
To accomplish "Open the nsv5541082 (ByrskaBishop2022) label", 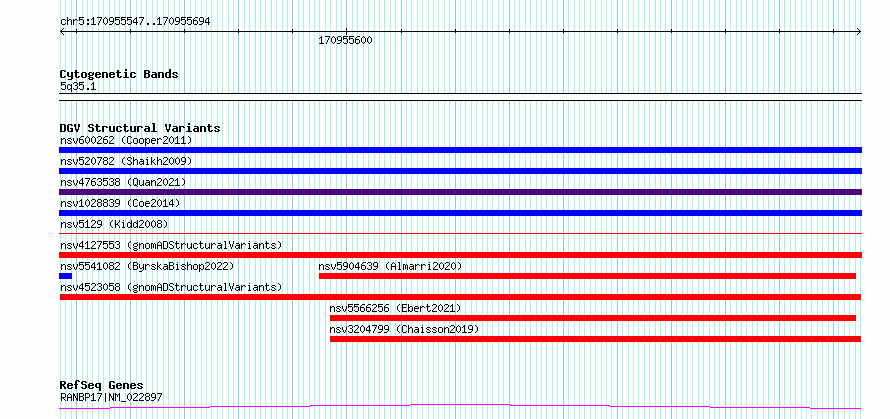I will click(147, 266).
